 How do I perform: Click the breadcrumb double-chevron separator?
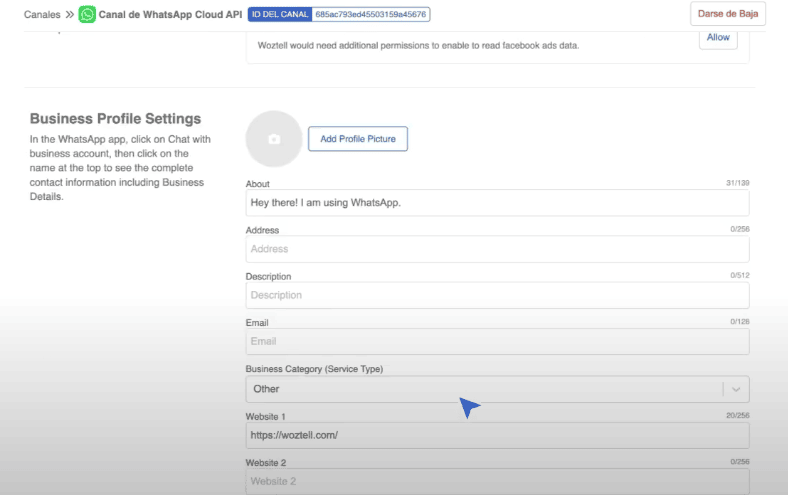point(69,15)
